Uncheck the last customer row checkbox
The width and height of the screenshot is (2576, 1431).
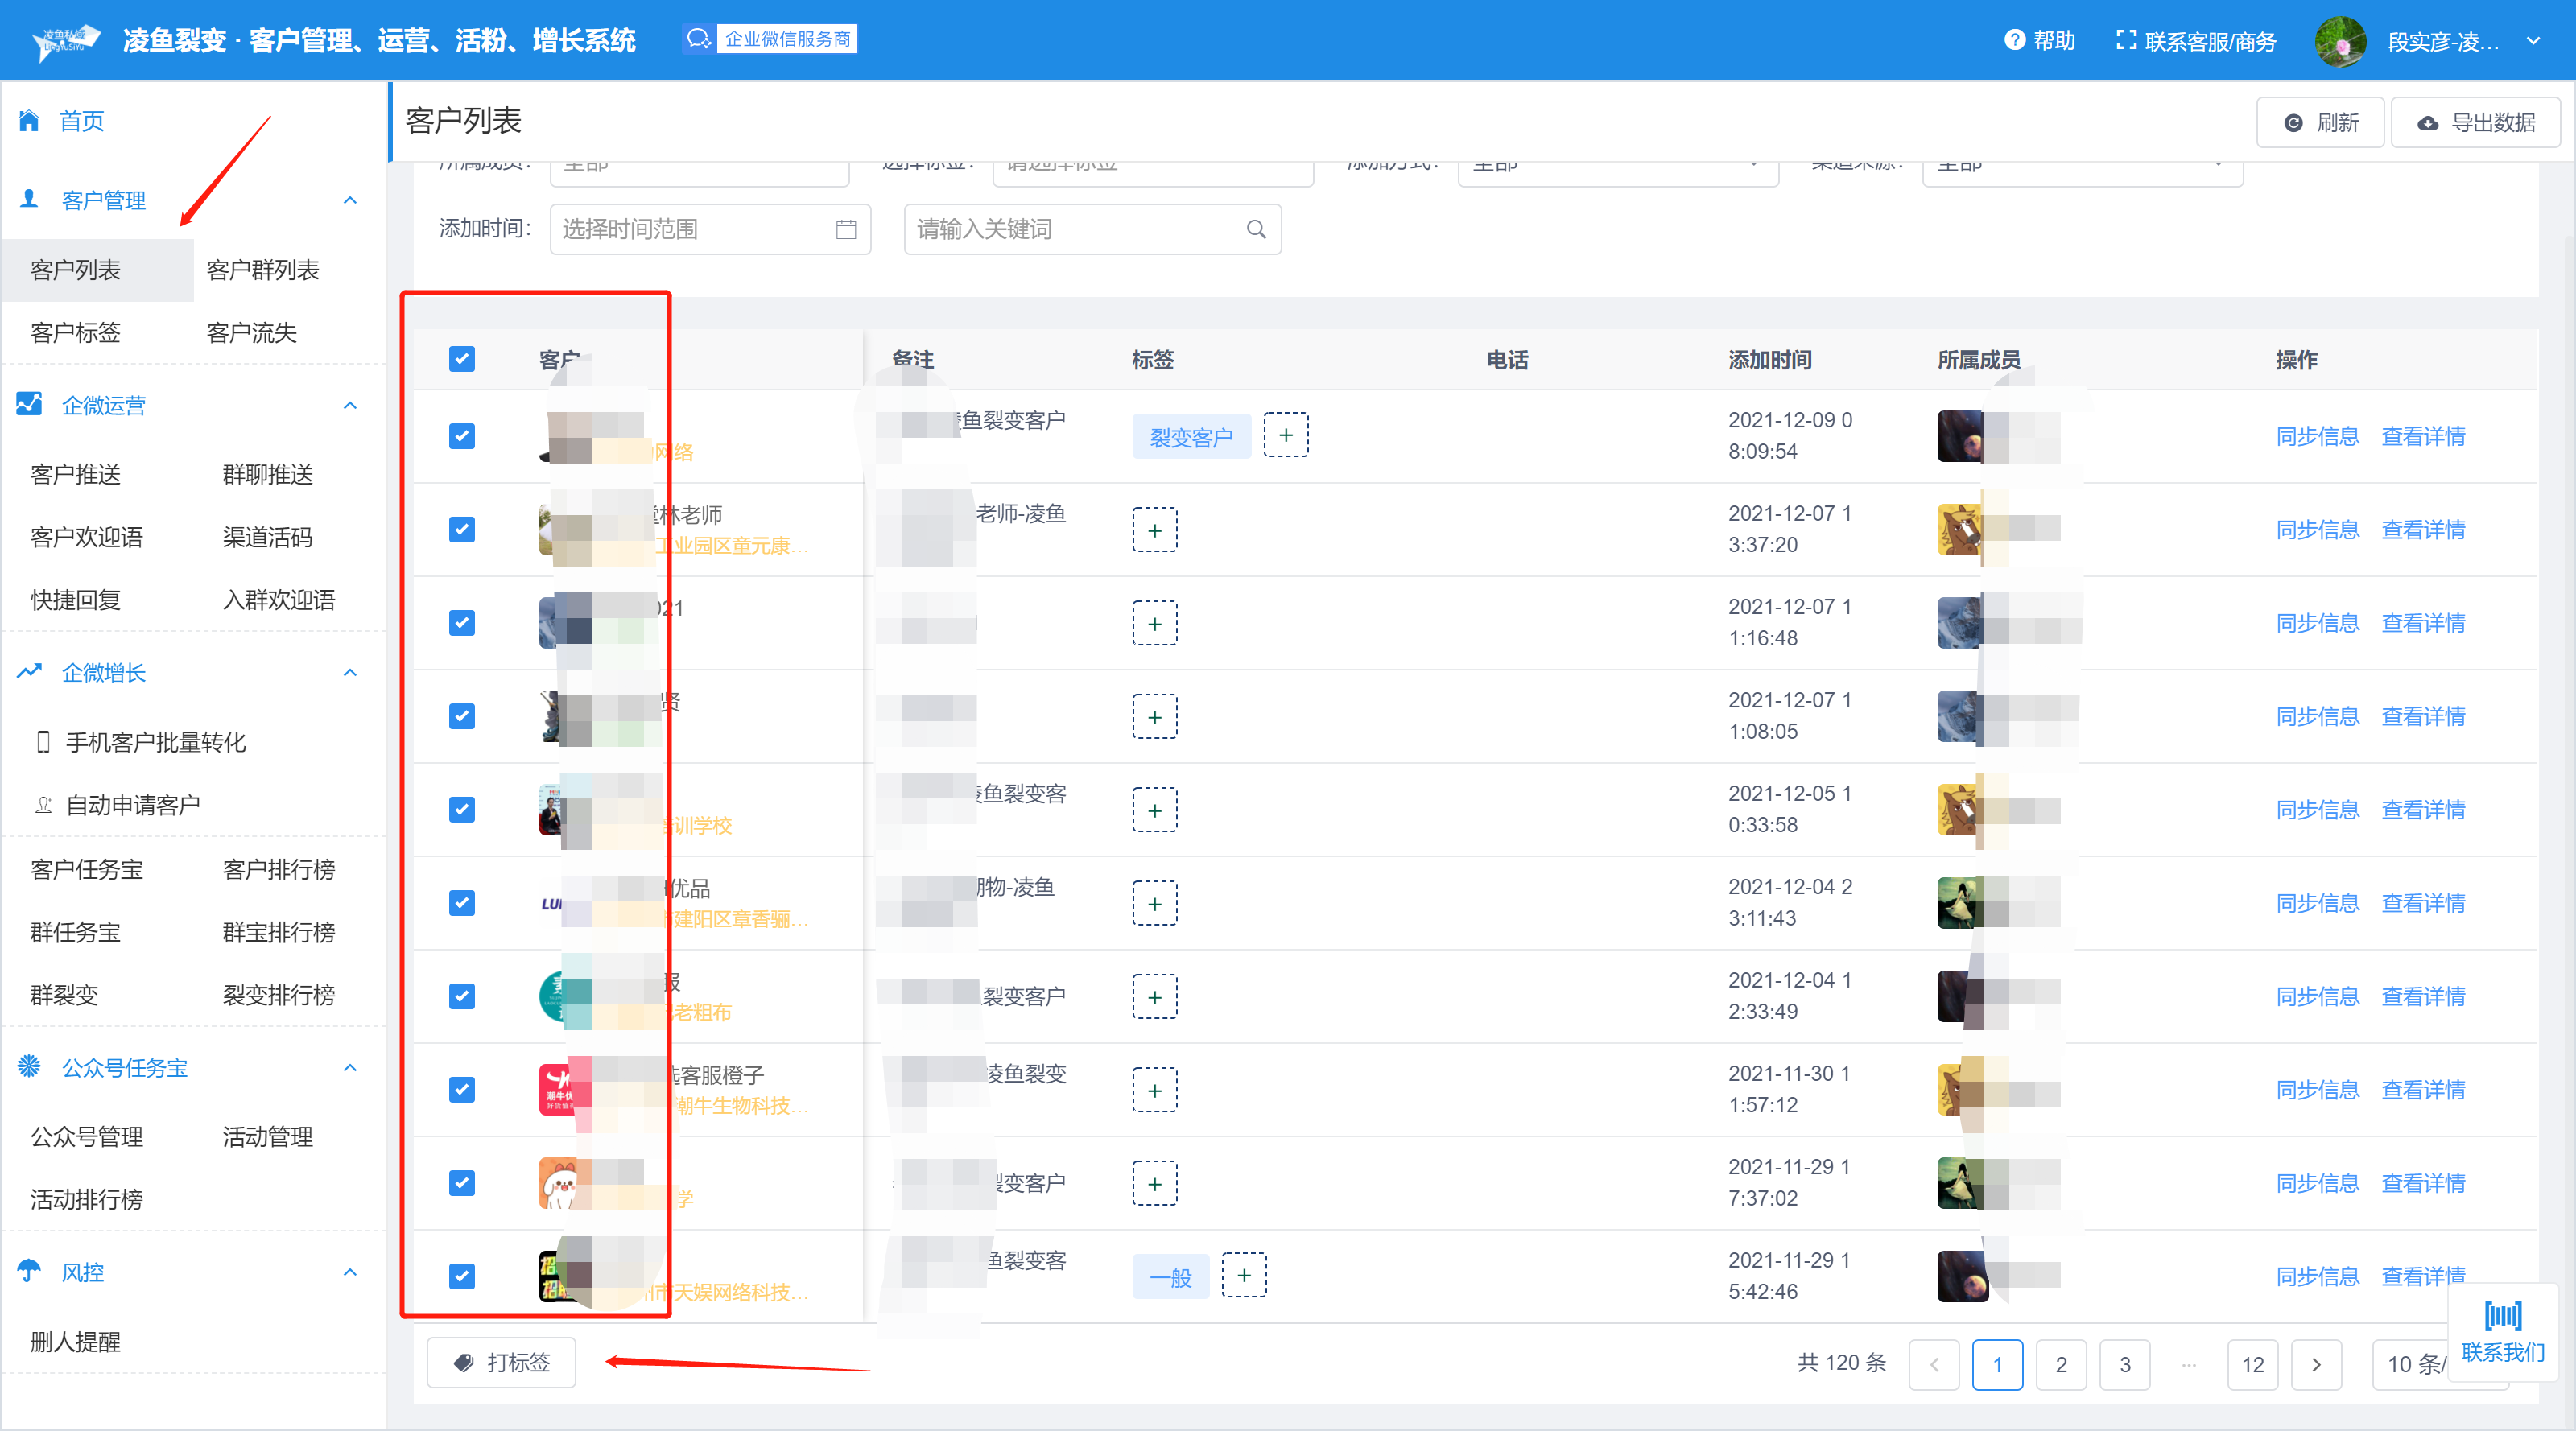461,1276
